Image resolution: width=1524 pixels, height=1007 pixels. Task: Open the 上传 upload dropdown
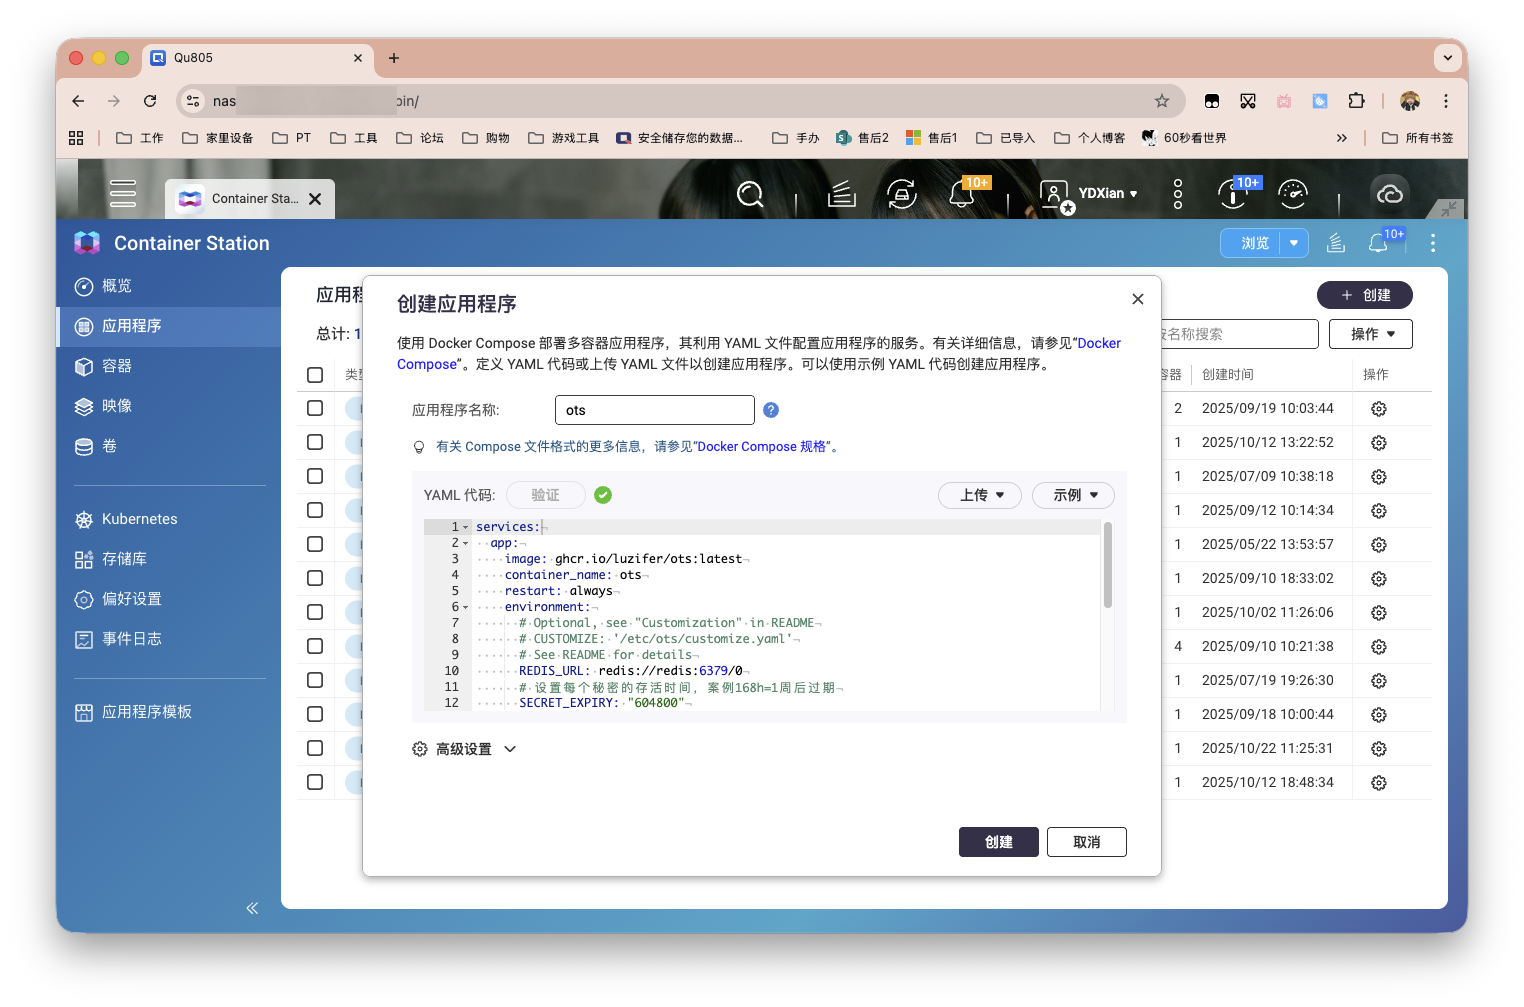(x=979, y=495)
